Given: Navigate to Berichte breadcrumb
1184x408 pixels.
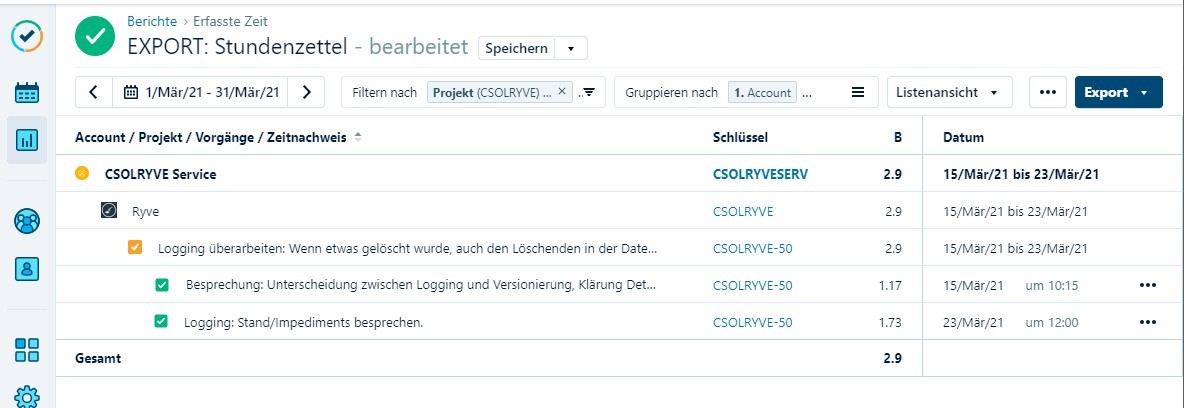Looking at the screenshot, I should pos(152,21).
